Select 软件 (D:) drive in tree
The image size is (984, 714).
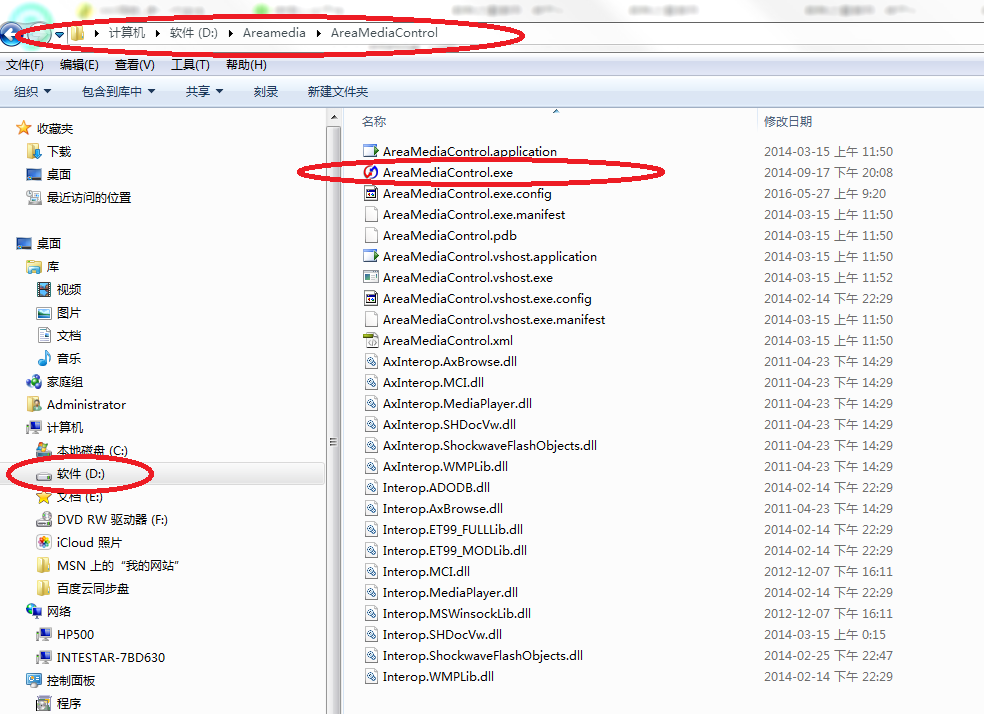point(80,473)
